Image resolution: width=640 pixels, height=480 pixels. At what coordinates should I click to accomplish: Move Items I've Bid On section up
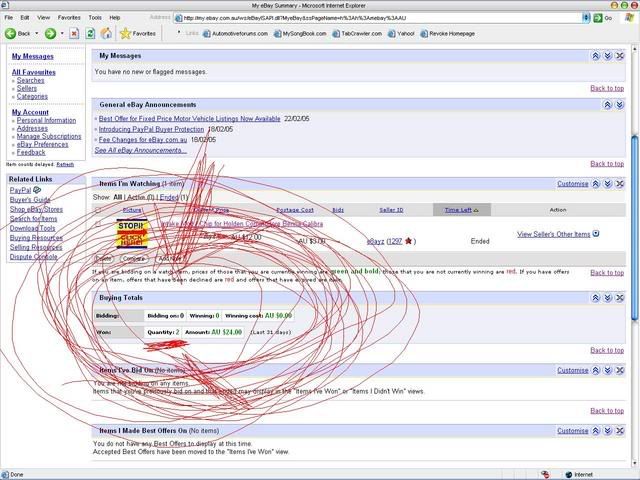(x=596, y=370)
